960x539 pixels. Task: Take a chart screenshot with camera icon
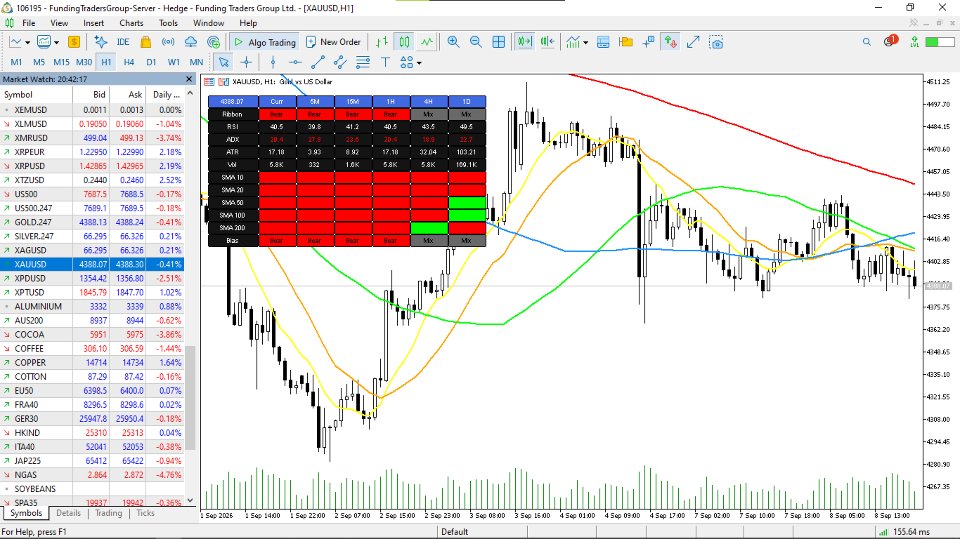(716, 42)
